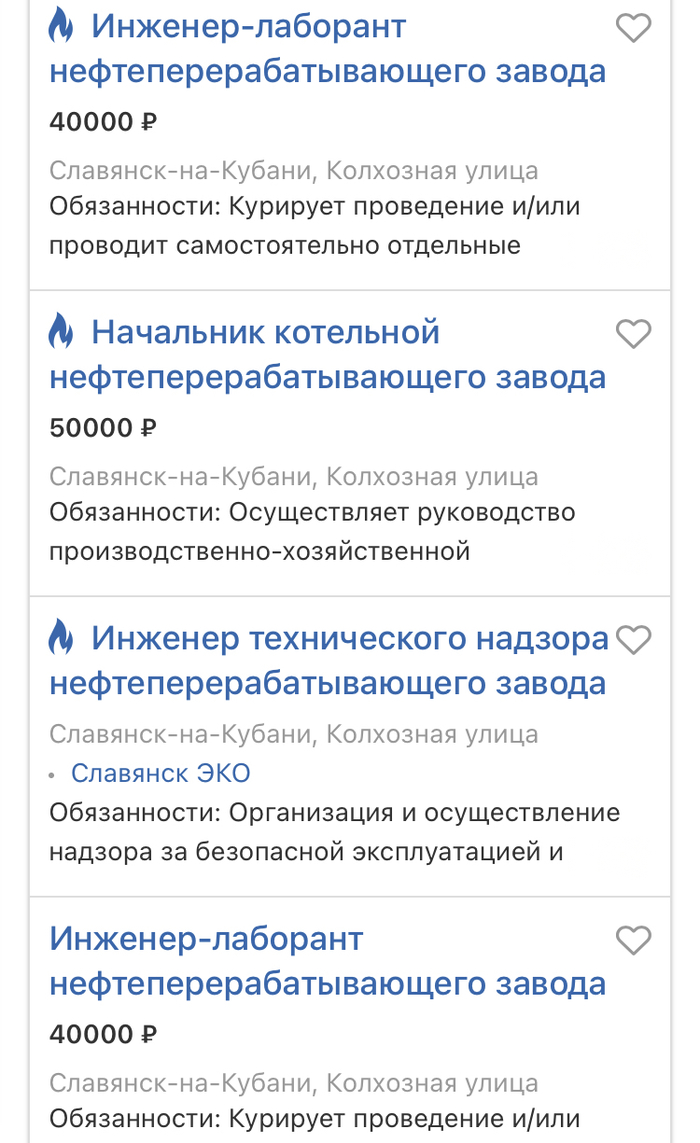Image resolution: width=700 pixels, height=1143 pixels.
Task: Open the Инженер-лаборант title without flame icon
Action: [327, 962]
